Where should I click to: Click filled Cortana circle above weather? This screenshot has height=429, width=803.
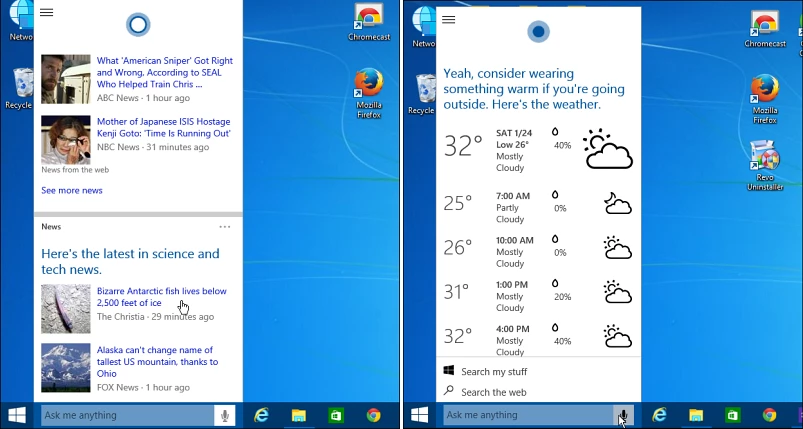click(x=538, y=32)
